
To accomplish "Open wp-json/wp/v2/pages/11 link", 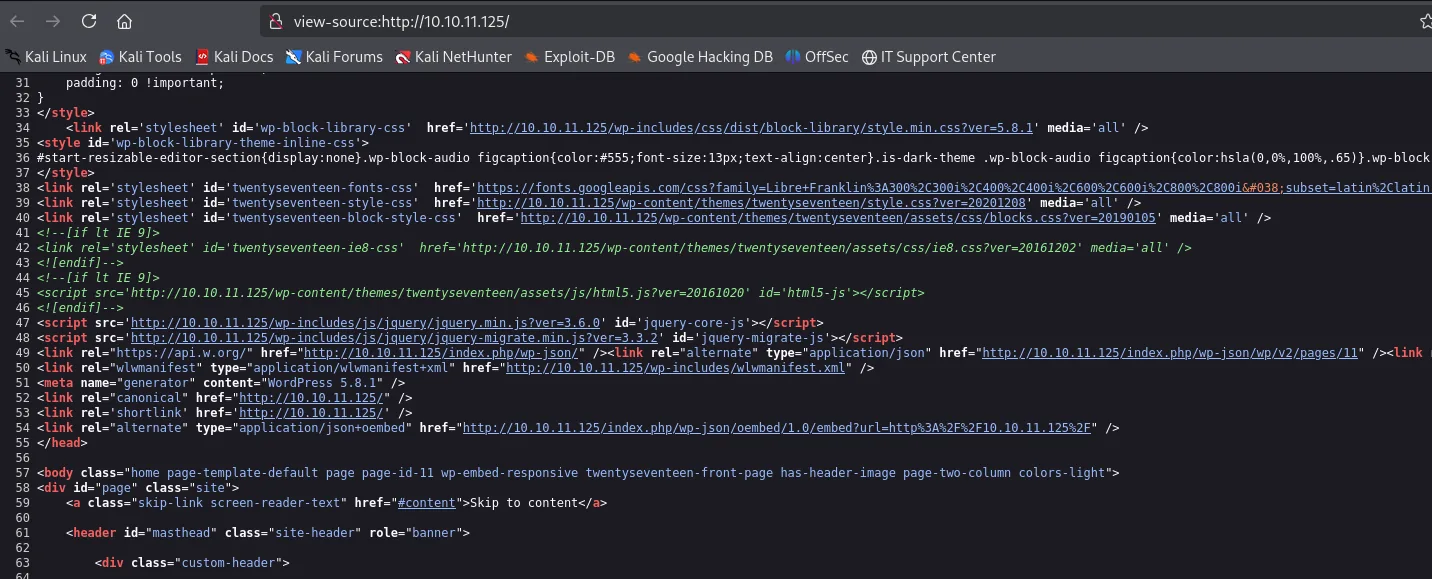I will pos(1171,352).
